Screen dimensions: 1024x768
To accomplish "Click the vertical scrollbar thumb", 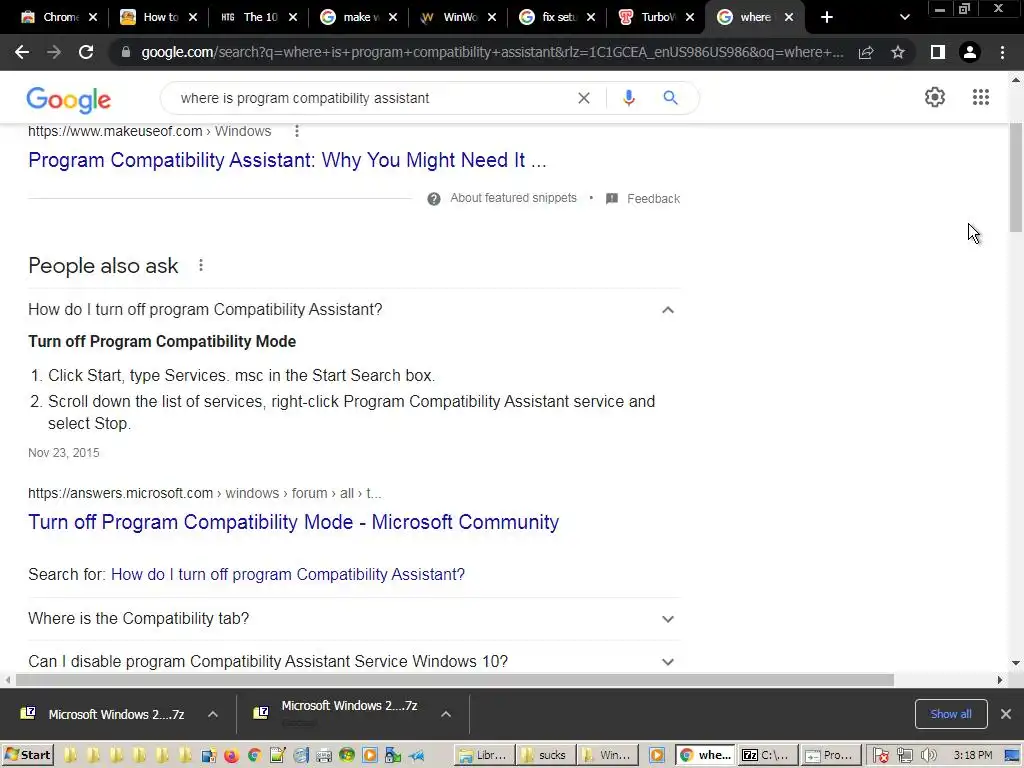I will [1016, 176].
